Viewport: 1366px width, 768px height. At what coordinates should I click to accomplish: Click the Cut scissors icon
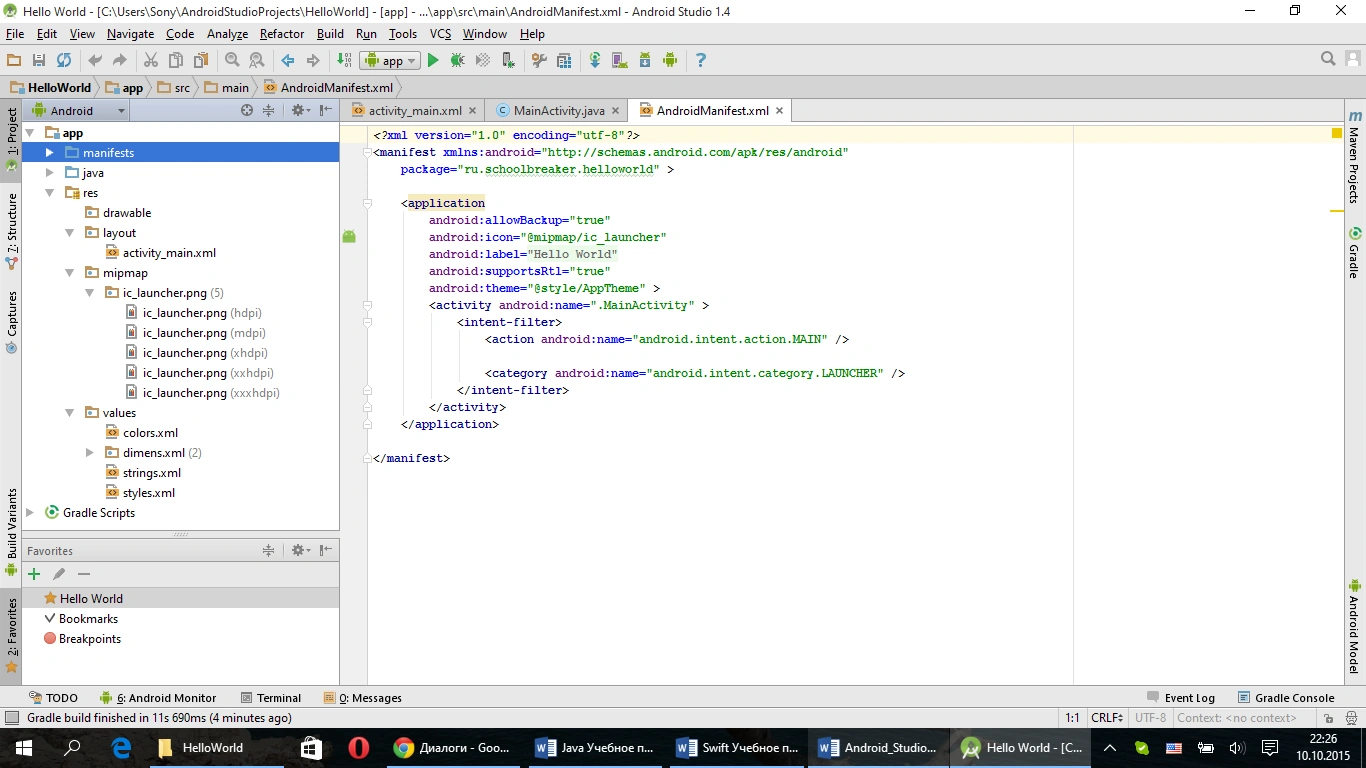(x=151, y=61)
